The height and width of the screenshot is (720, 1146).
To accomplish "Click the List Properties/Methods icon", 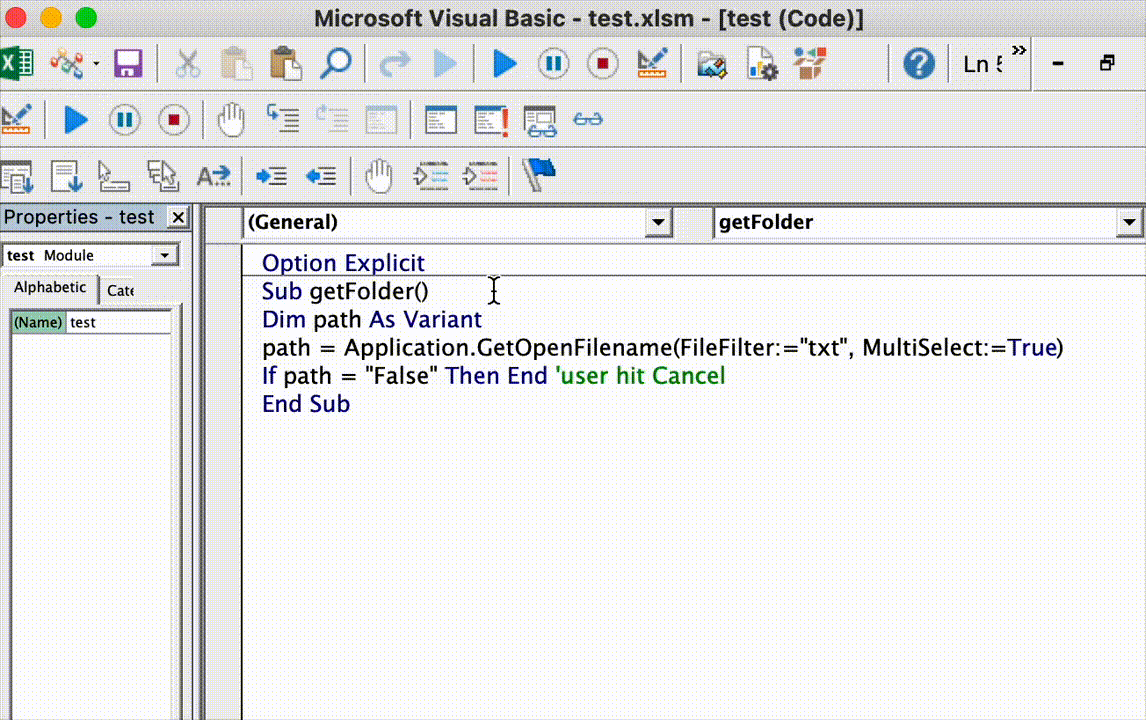I will coord(17,176).
